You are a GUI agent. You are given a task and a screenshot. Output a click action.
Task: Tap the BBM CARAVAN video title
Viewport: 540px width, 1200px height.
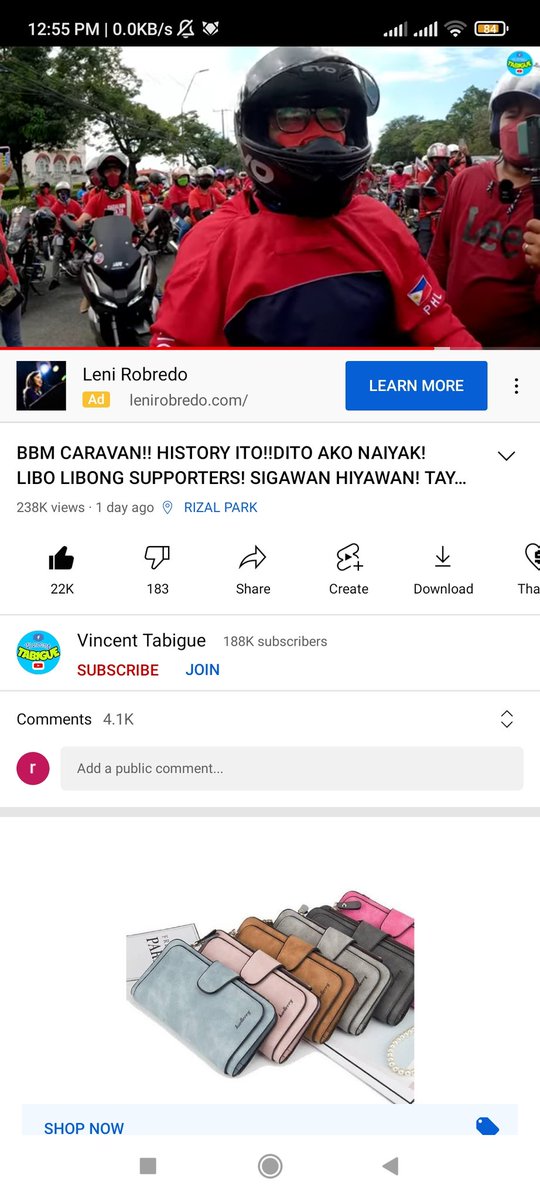tap(242, 466)
